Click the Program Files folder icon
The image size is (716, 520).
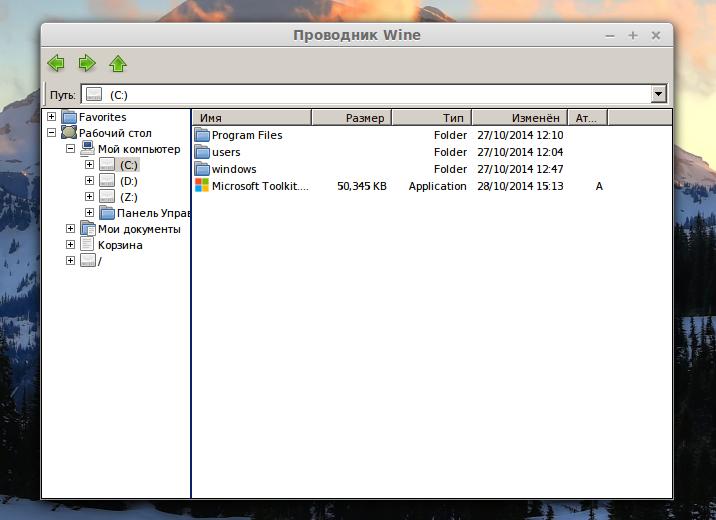[202, 135]
